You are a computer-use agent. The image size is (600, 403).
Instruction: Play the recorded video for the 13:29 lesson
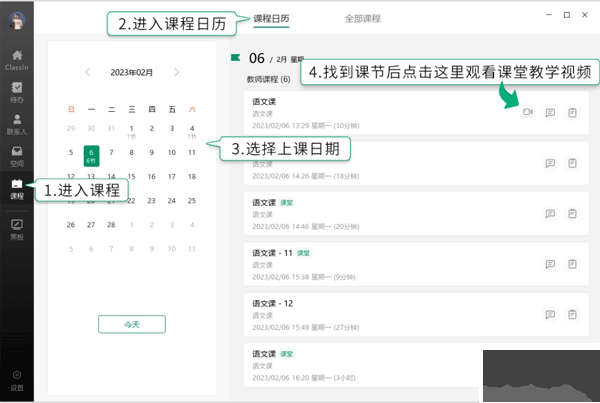pos(528,112)
